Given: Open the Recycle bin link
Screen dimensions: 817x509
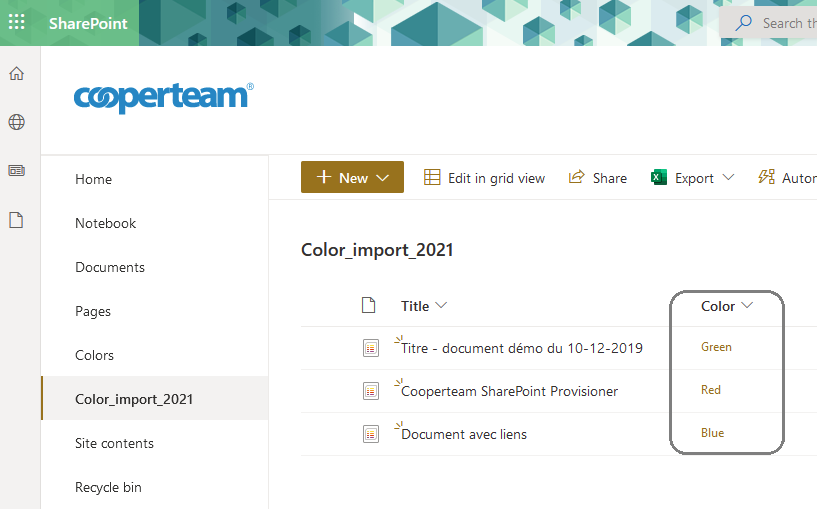Looking at the screenshot, I should pyautogui.click(x=108, y=488).
